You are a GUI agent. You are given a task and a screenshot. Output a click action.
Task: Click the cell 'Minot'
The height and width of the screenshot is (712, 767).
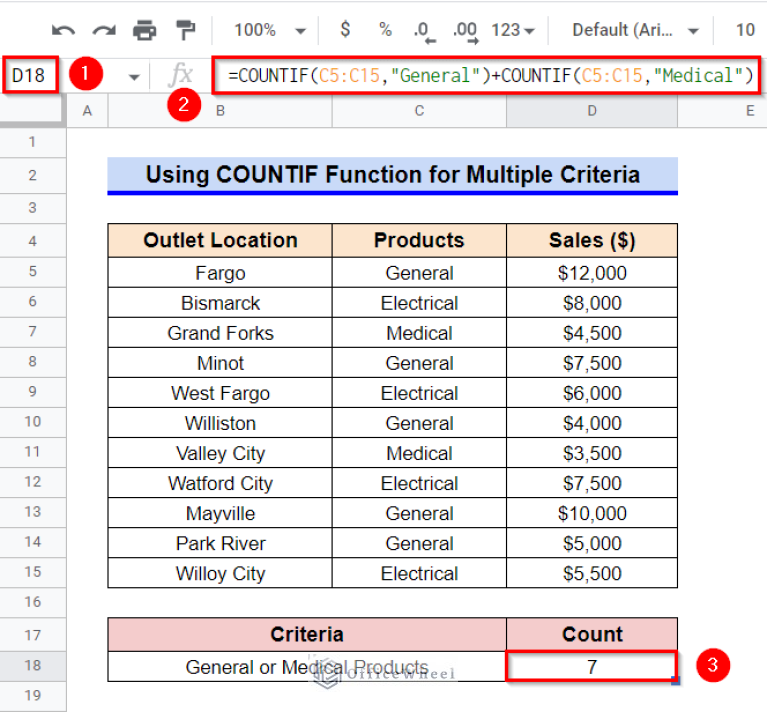tap(220, 363)
